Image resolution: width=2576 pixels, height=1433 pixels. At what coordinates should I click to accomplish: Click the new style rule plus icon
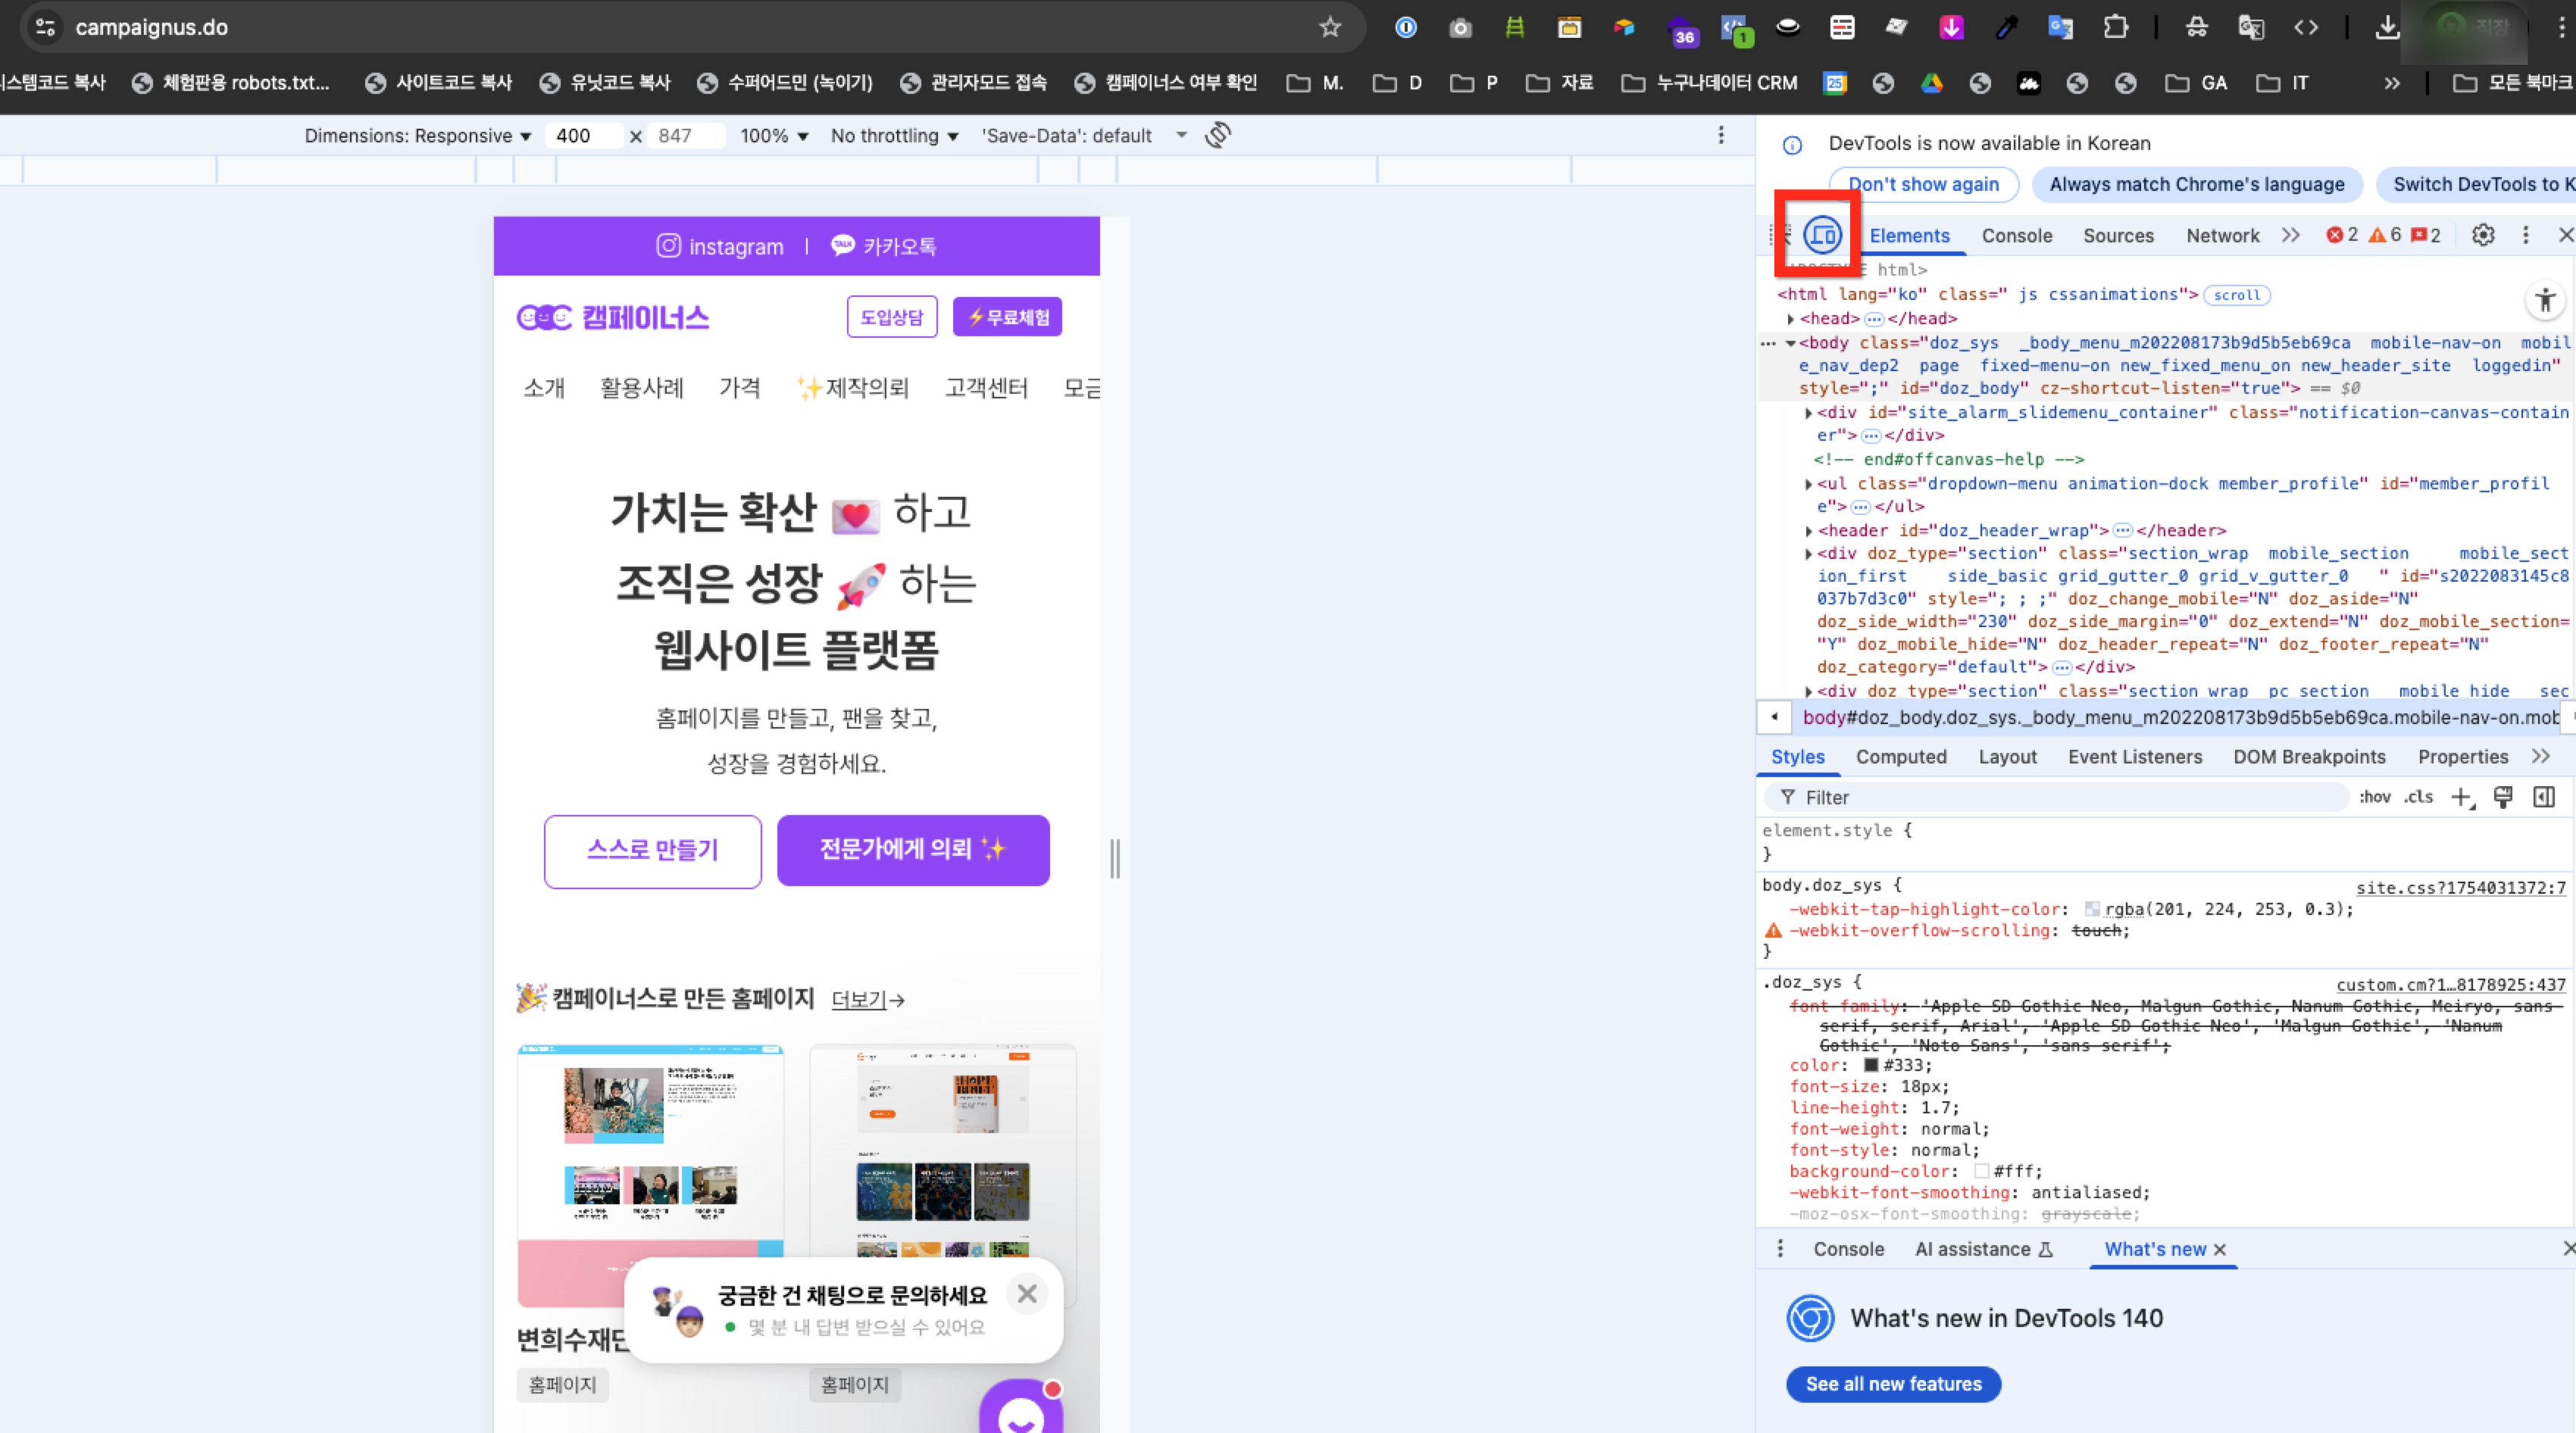[2460, 797]
